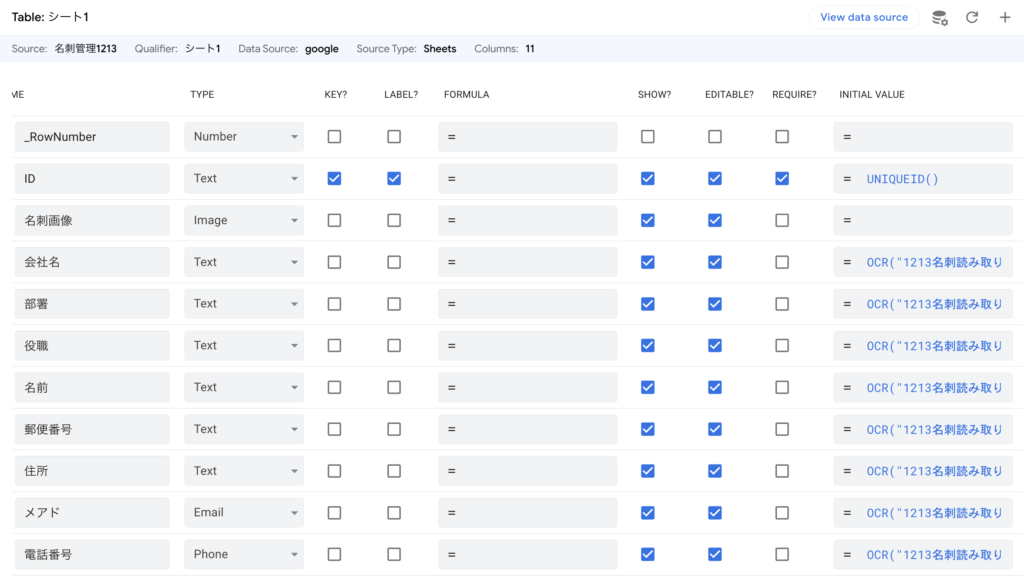Uncheck the KEY checkbox for ID row
This screenshot has height=576, width=1024.
pyautogui.click(x=334, y=179)
